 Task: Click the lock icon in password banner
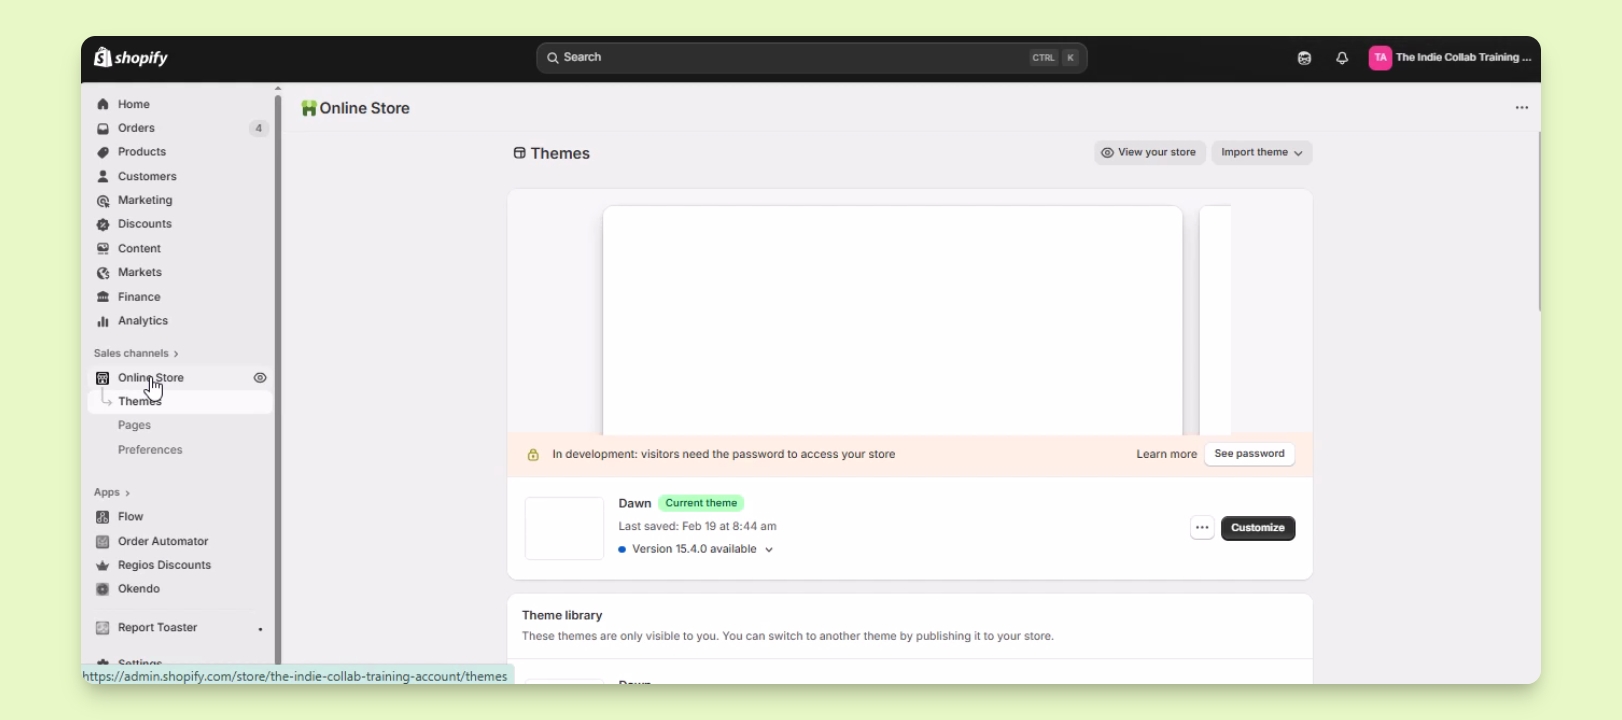533,455
